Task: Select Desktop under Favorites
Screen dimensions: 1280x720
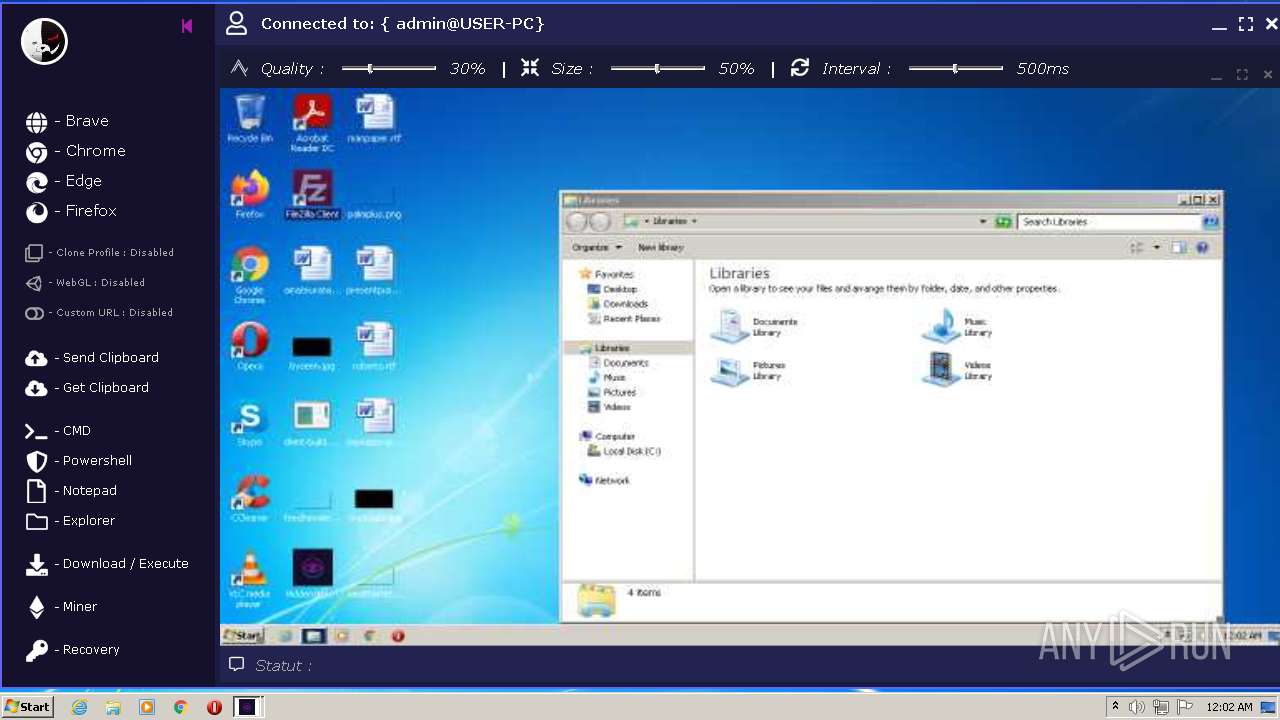Action: tap(614, 289)
